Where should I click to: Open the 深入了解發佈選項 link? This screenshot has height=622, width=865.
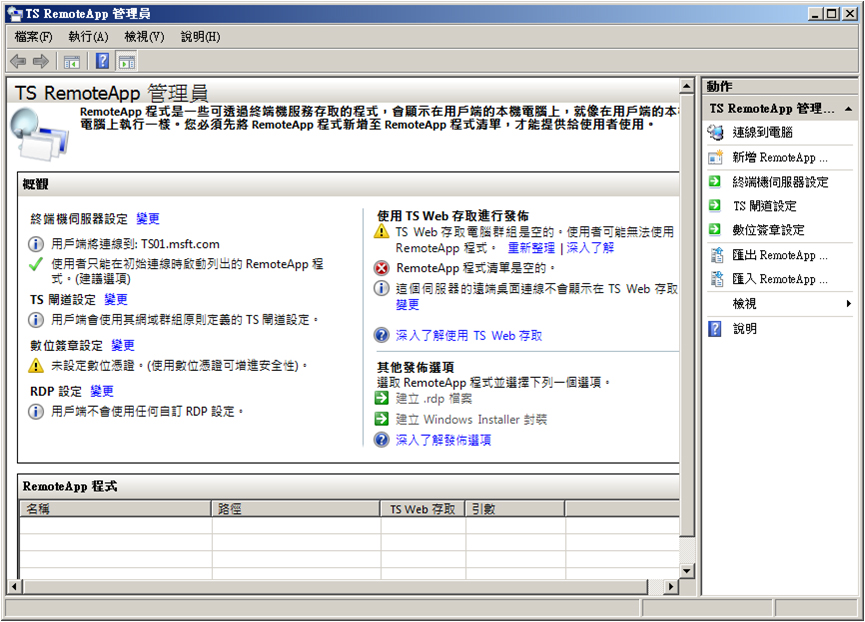coord(444,440)
